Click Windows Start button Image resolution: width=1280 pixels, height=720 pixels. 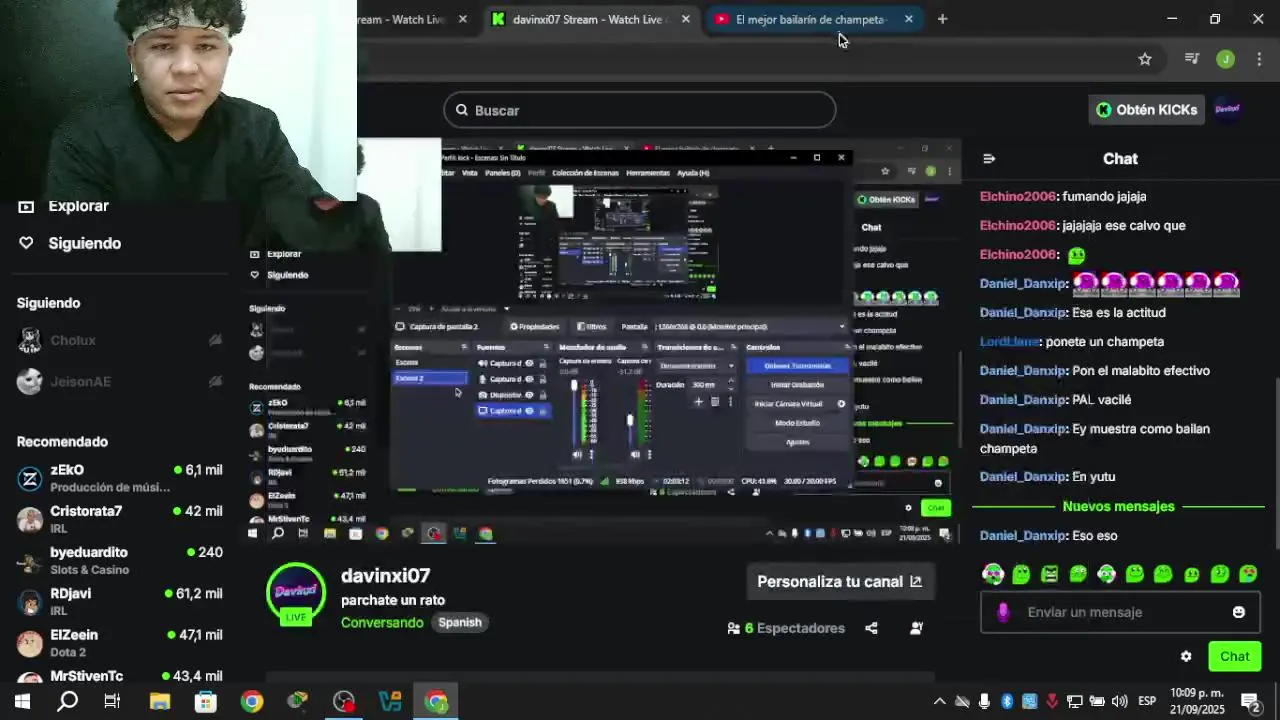click(x=22, y=701)
